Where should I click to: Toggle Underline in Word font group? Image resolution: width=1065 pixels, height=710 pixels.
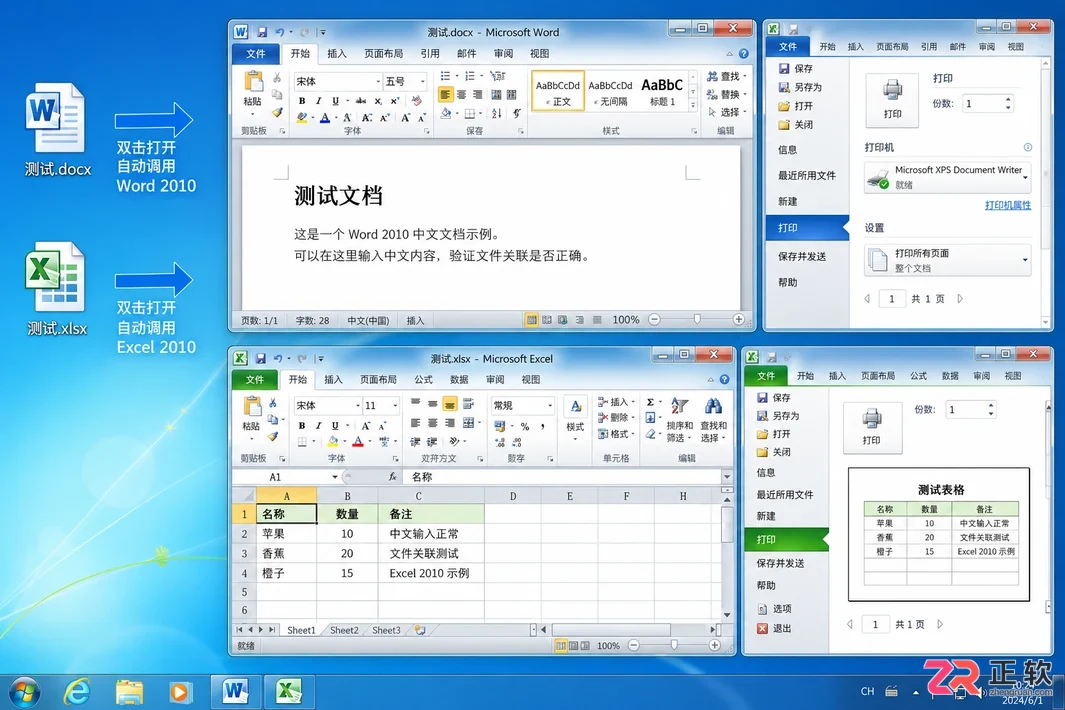click(335, 101)
